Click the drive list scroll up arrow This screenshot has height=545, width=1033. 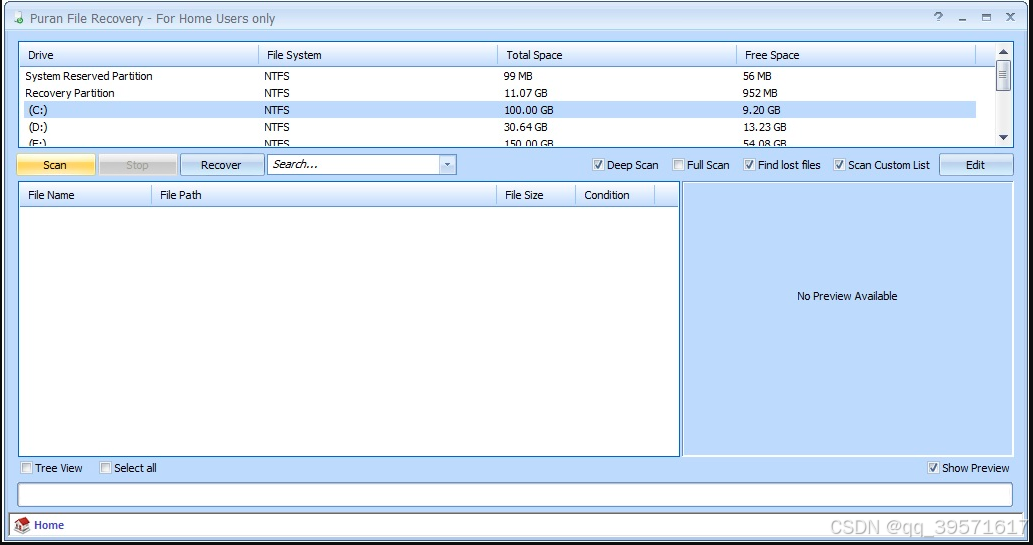click(1003, 52)
